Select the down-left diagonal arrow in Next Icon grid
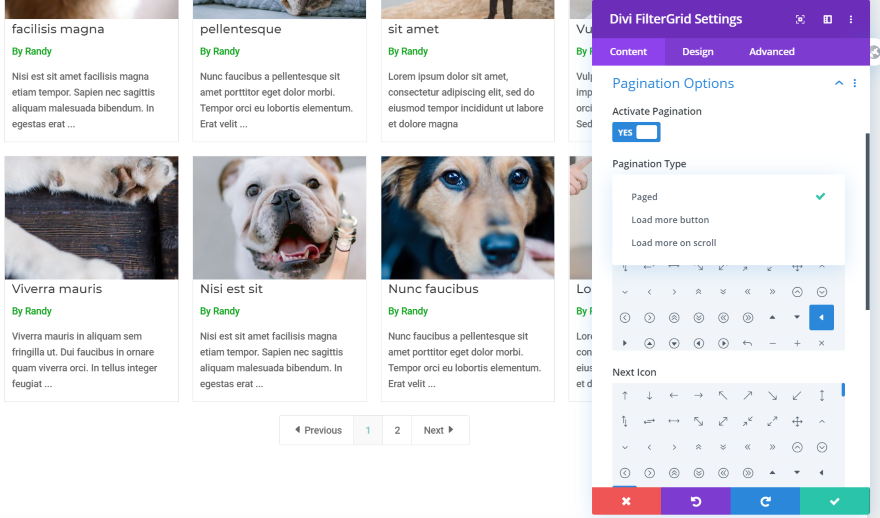 [x=797, y=396]
